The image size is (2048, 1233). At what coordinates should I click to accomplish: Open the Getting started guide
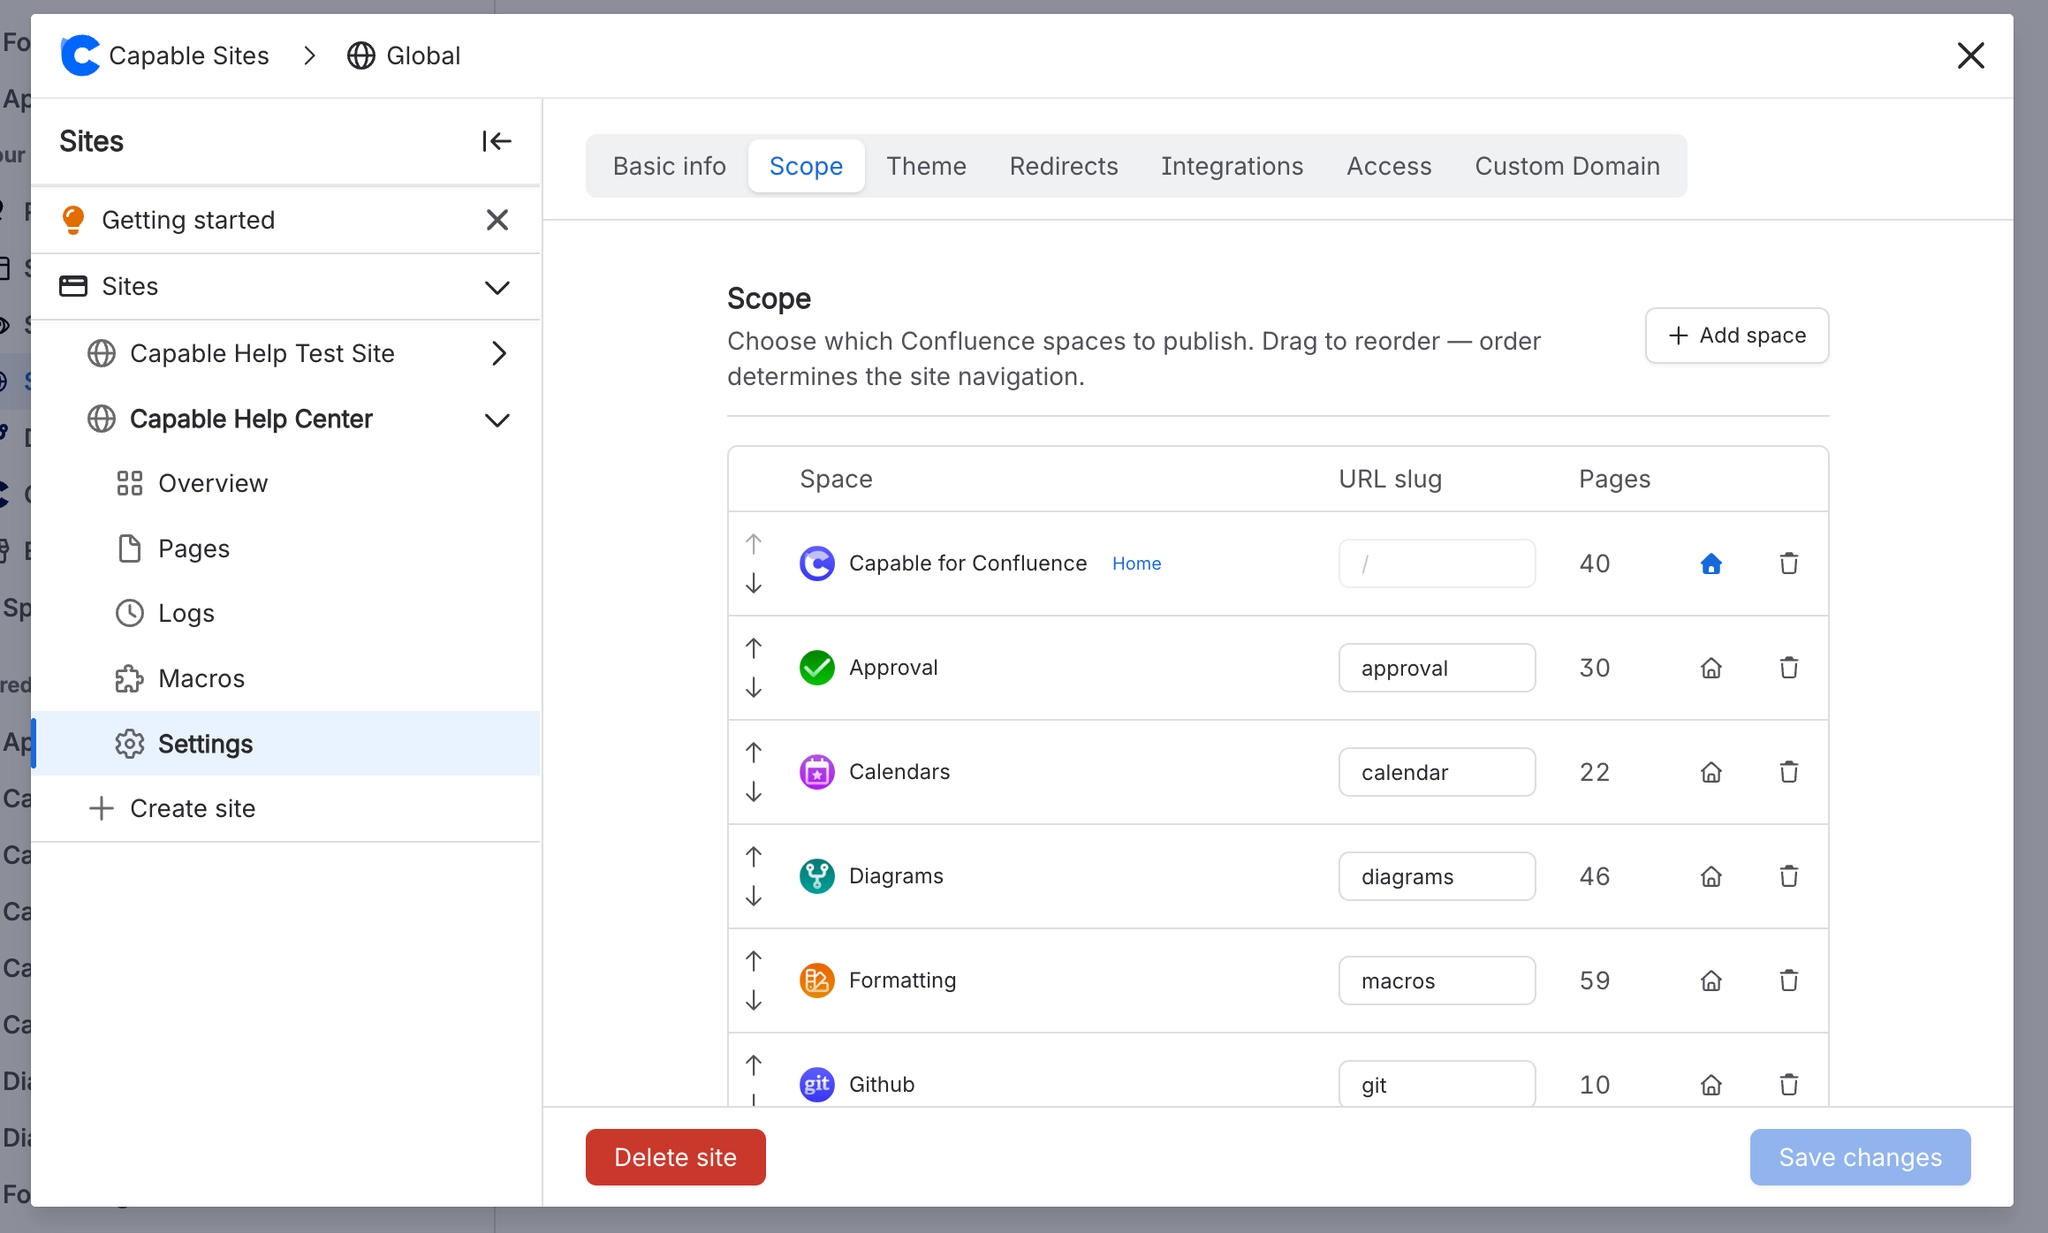click(188, 220)
